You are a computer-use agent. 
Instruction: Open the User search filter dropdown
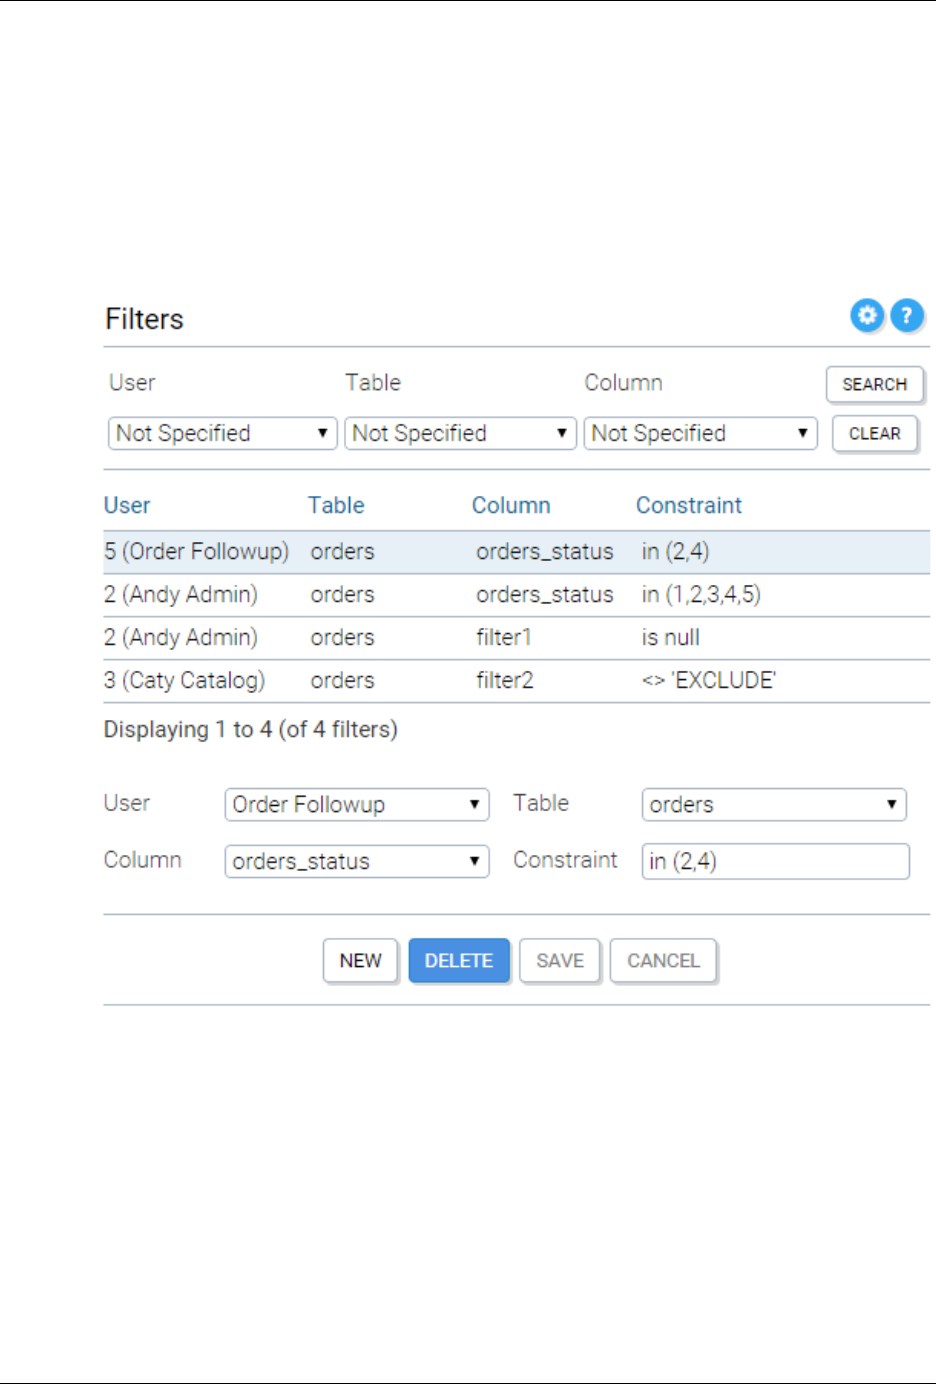point(222,433)
